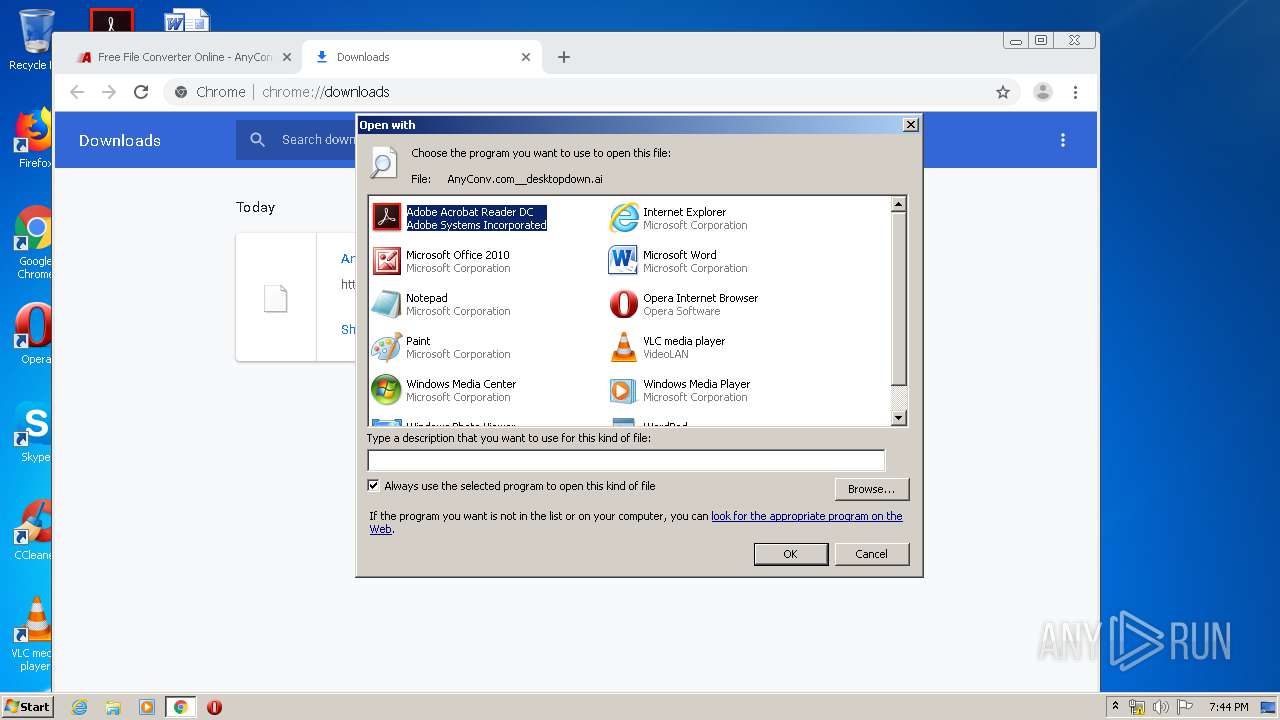The image size is (1280, 720).
Task: Click the Today heading text
Action: point(255,207)
